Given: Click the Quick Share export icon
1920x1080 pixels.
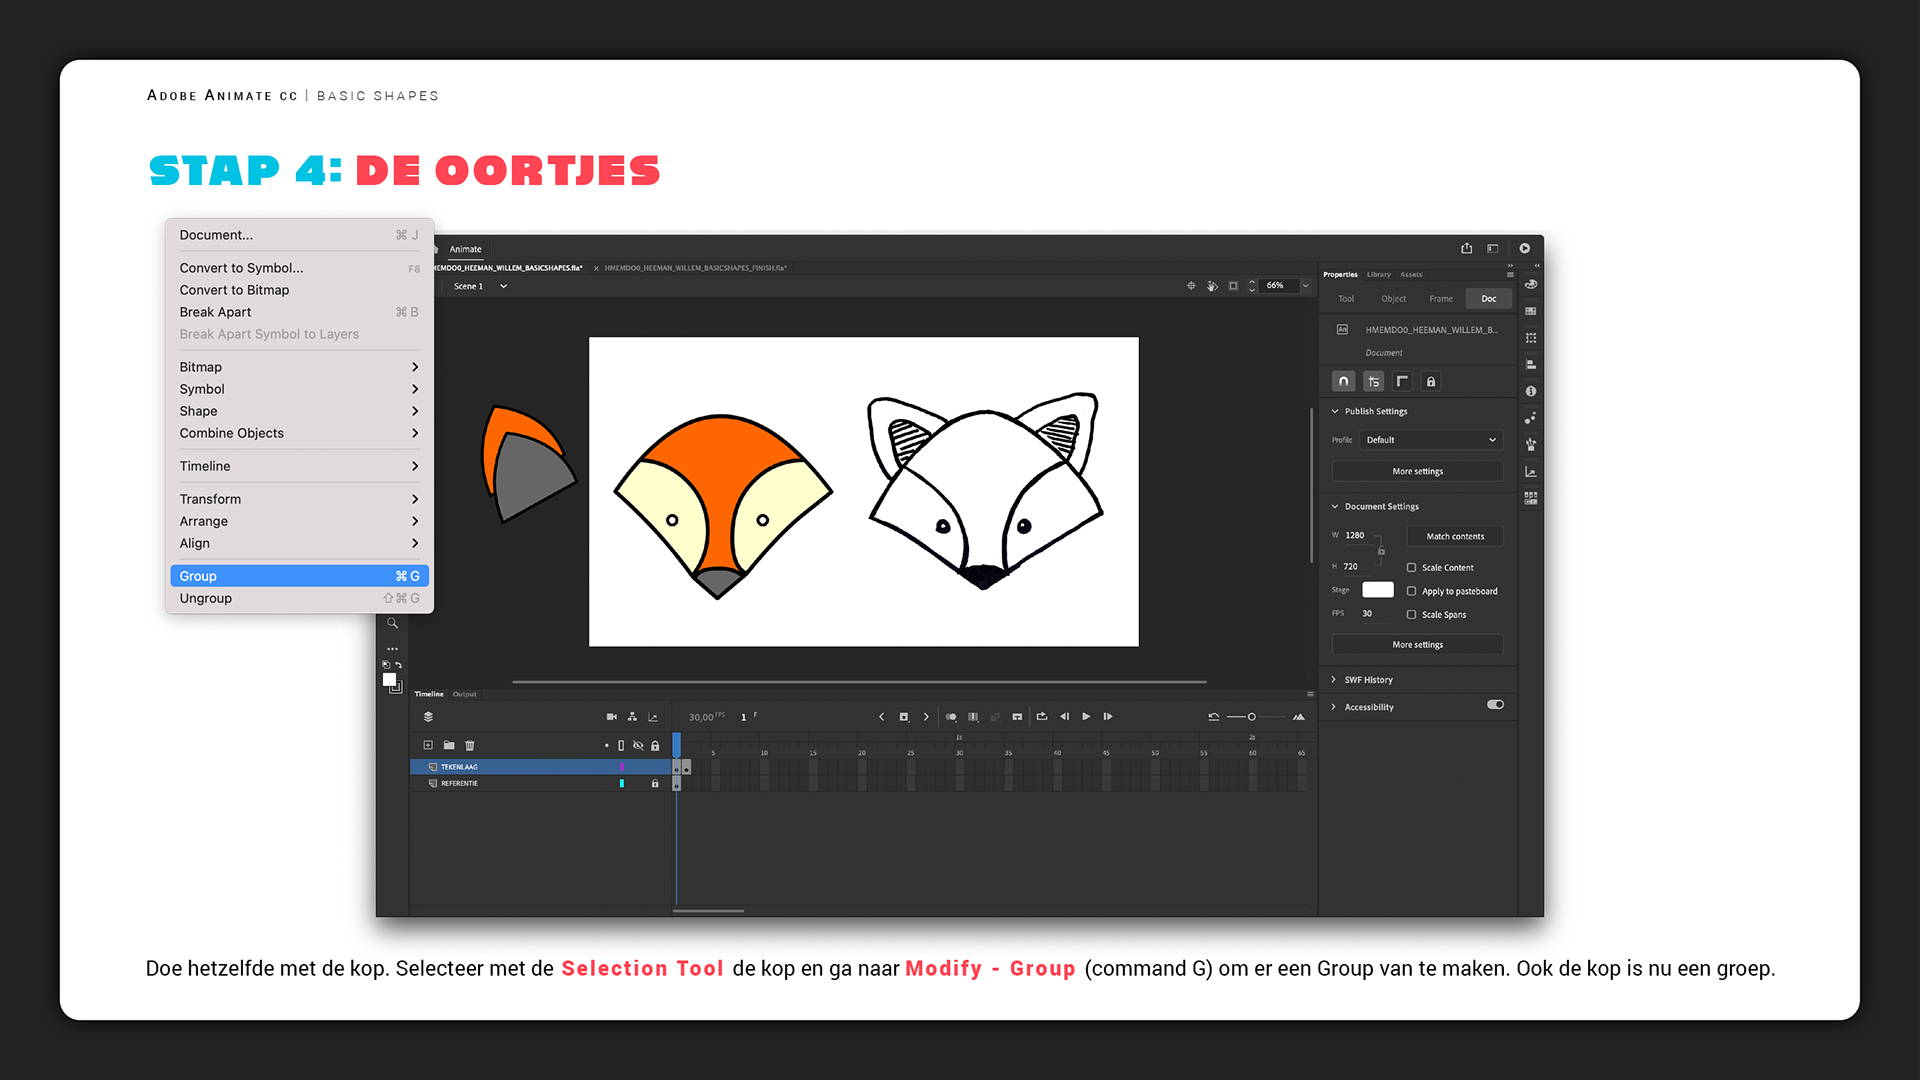Looking at the screenshot, I should [x=1466, y=249].
